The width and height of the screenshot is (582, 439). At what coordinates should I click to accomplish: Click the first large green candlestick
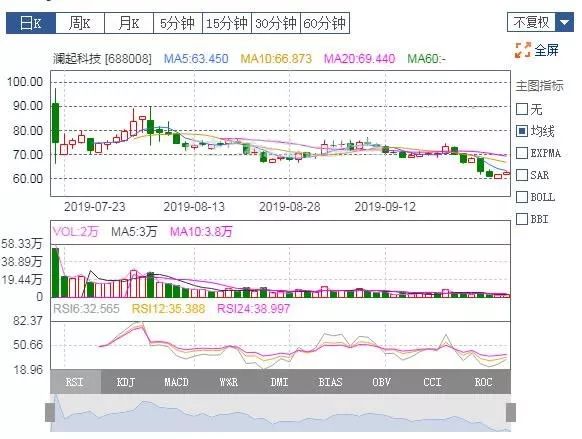point(55,123)
